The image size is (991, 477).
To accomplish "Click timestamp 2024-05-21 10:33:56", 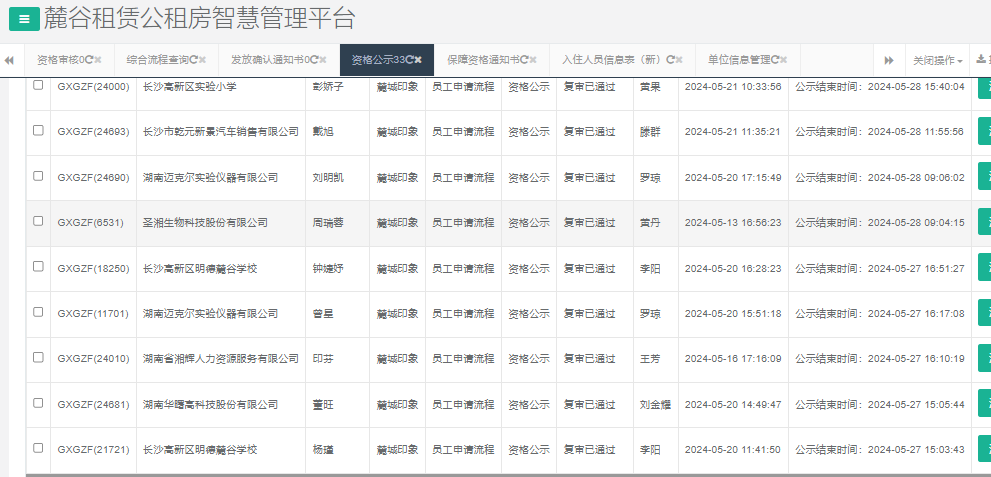I will [733, 87].
